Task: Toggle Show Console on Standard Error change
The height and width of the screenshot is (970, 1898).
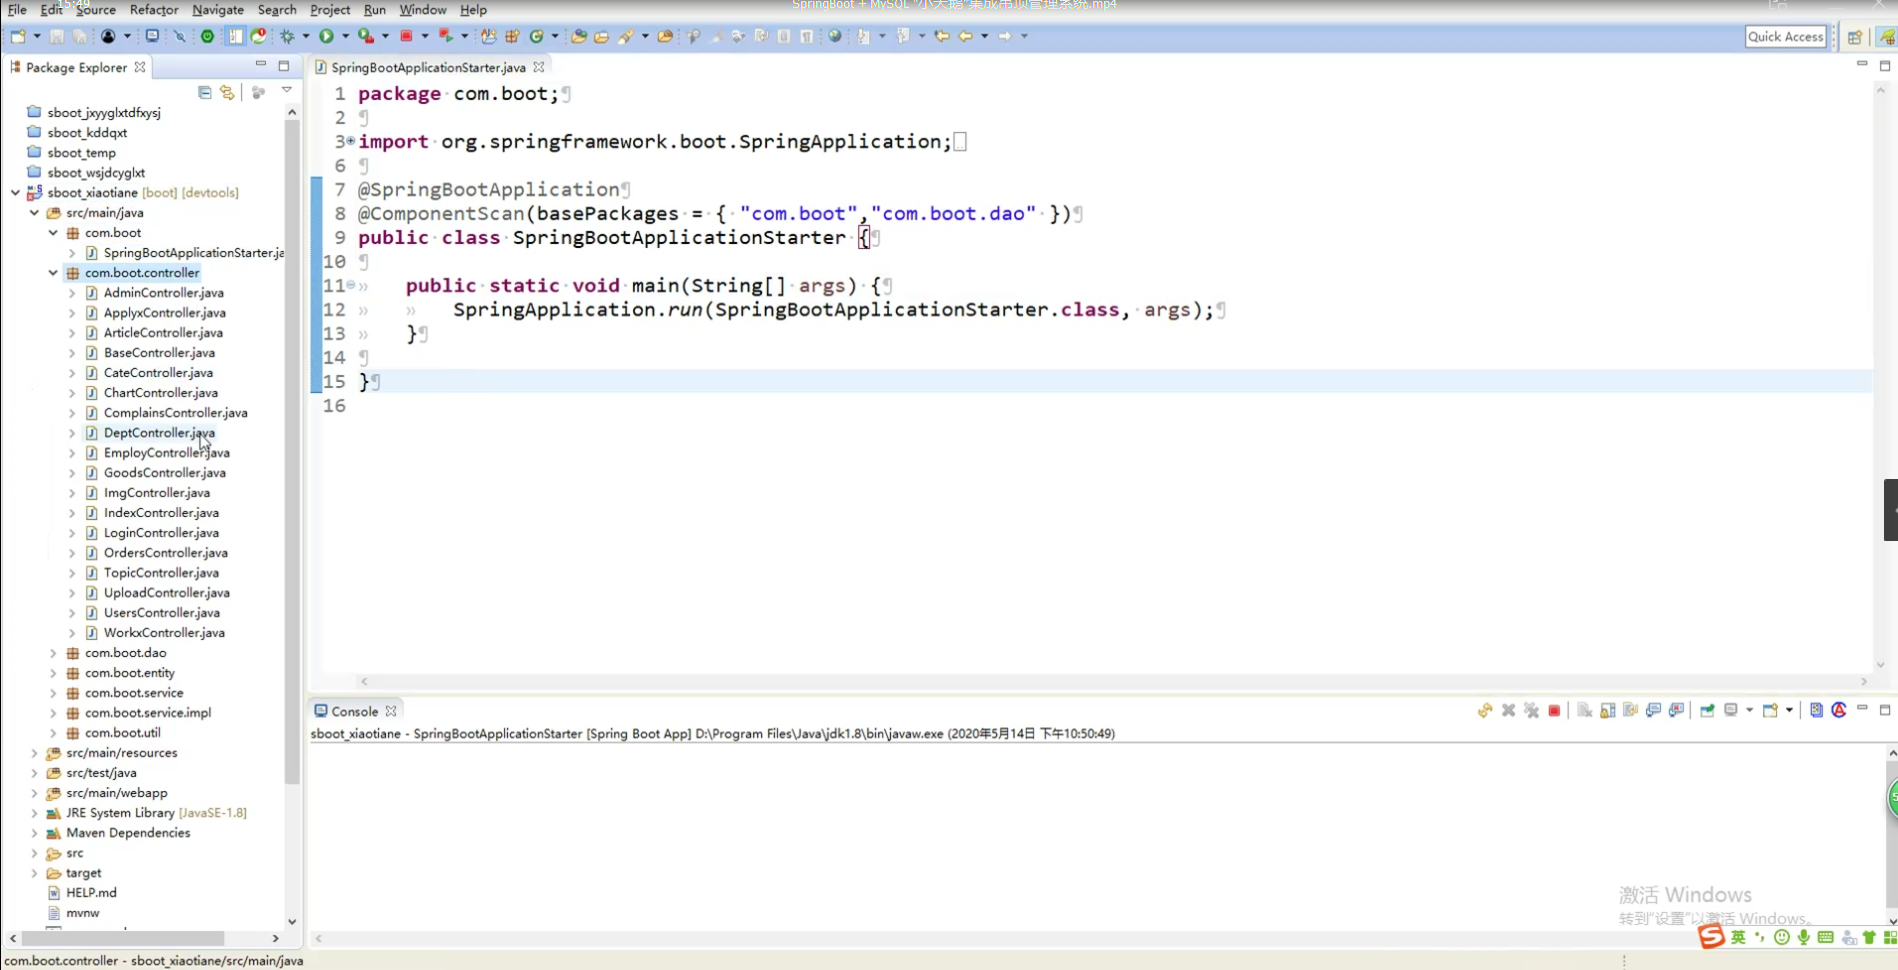Action: (x=1677, y=711)
